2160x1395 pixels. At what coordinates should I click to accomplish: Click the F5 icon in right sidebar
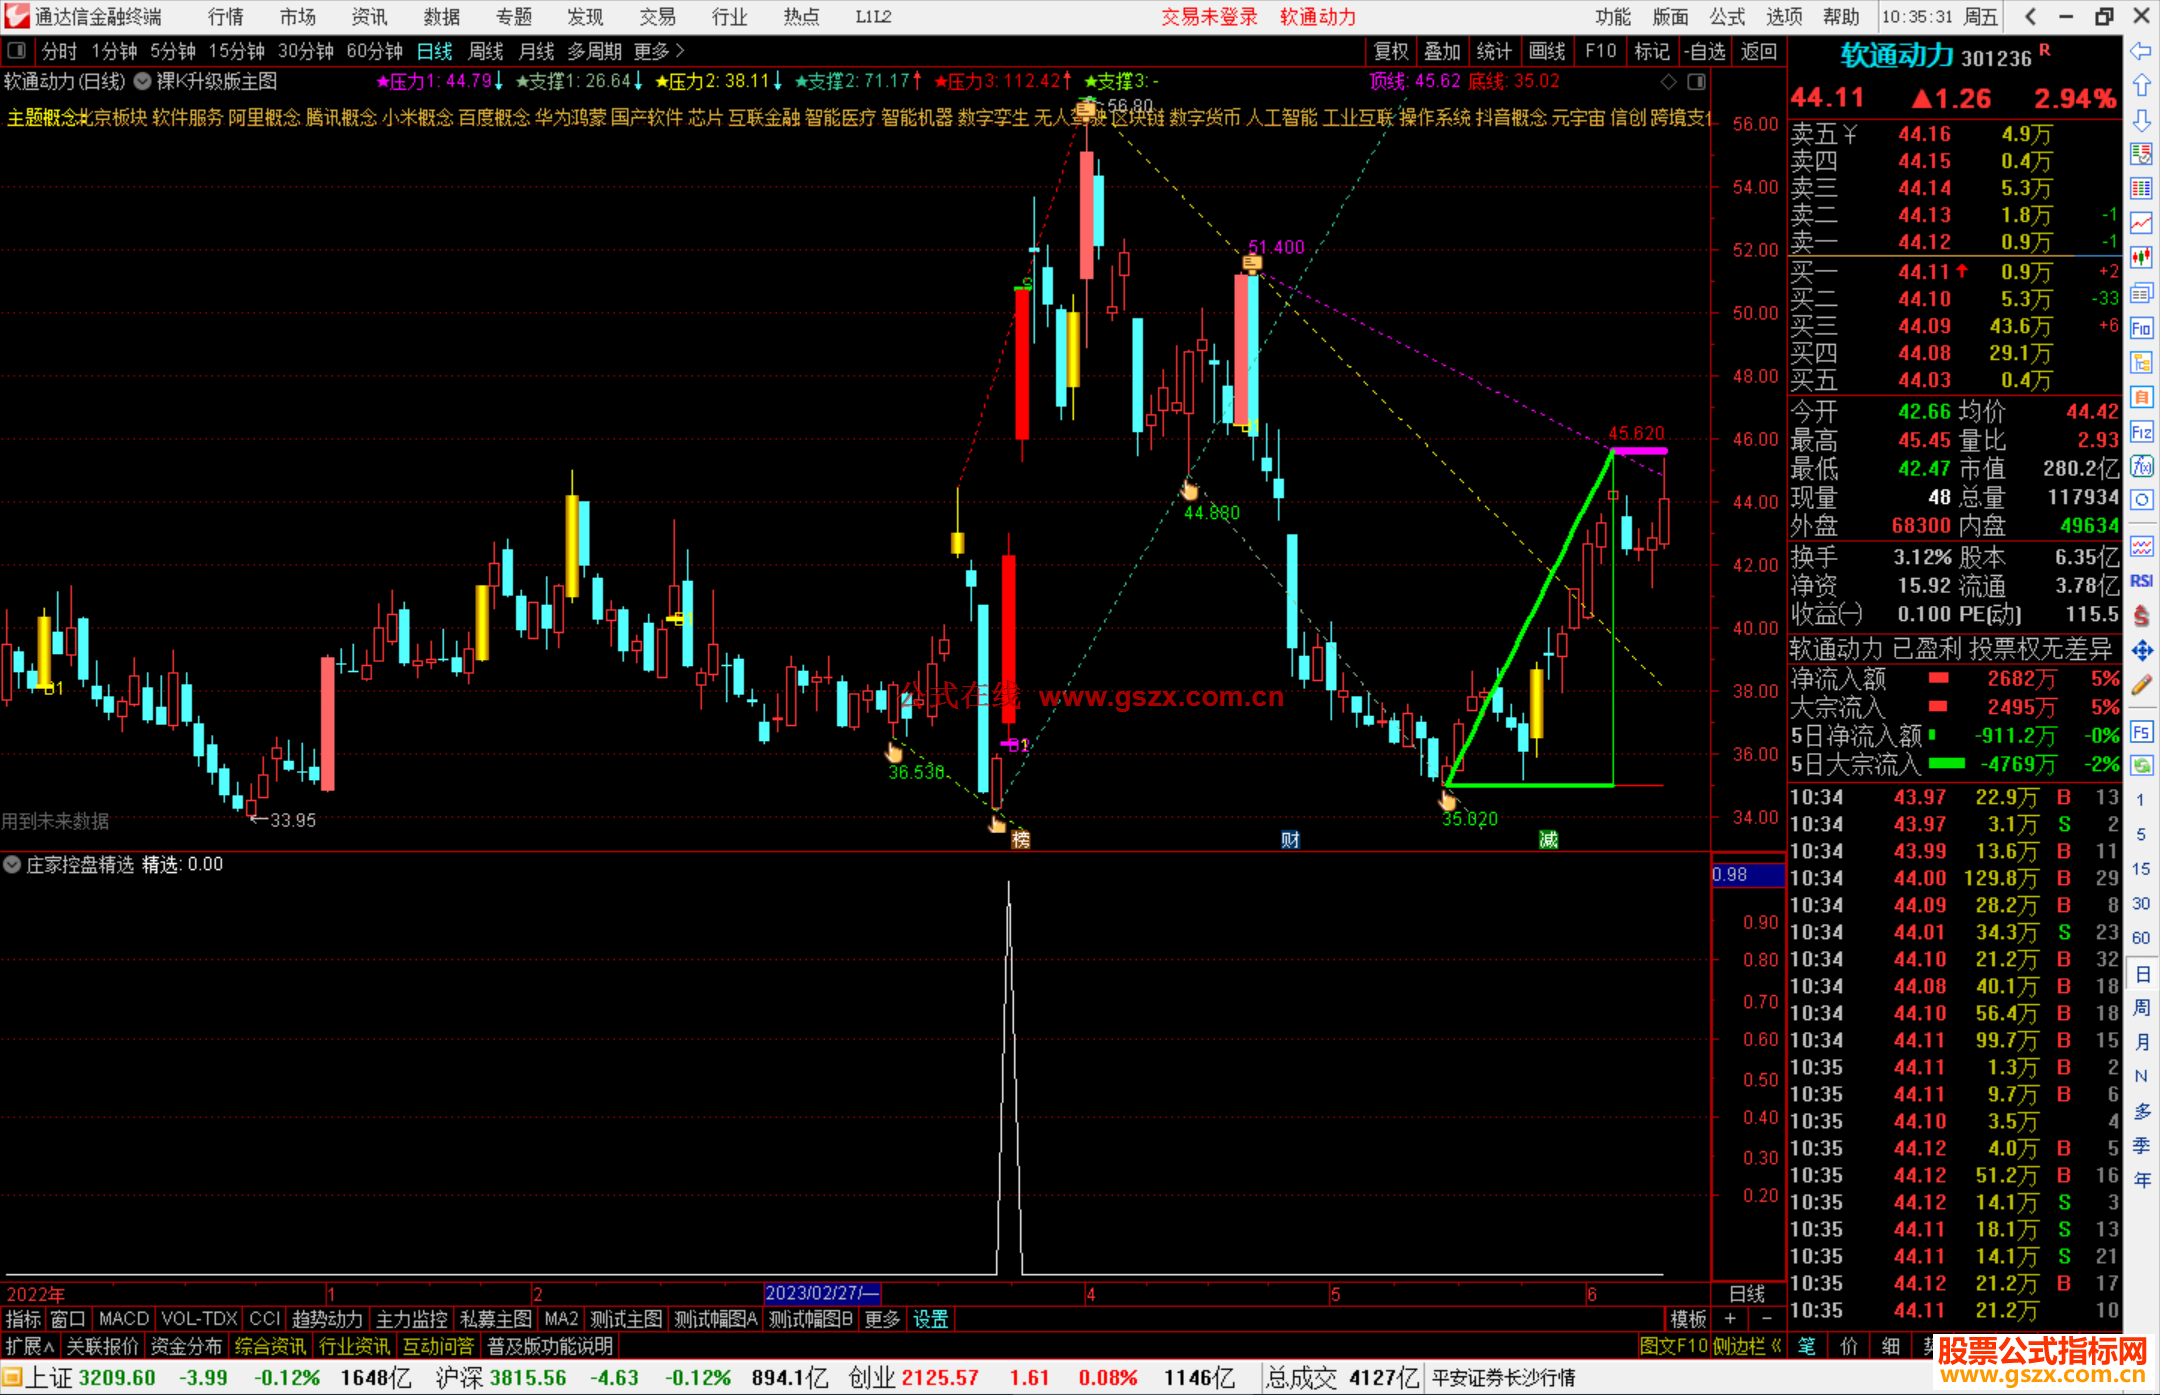point(2141,732)
